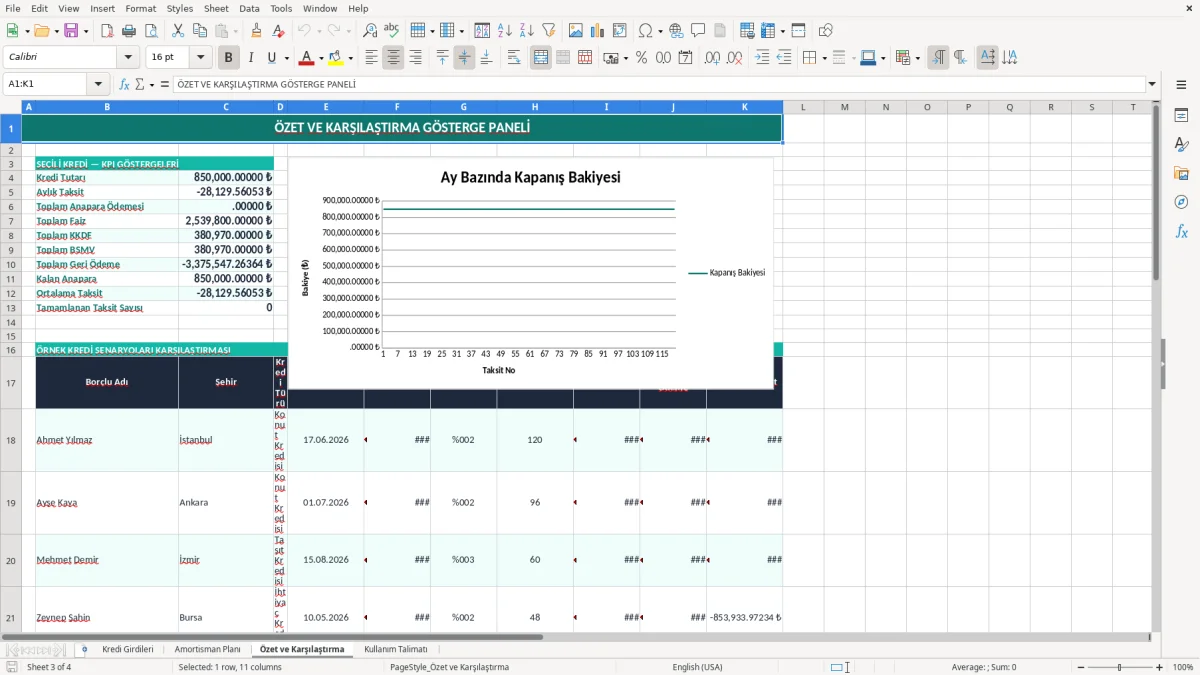Switch to Kredi Girdileri sheet tab
This screenshot has width=1200, height=675.
(x=128, y=649)
